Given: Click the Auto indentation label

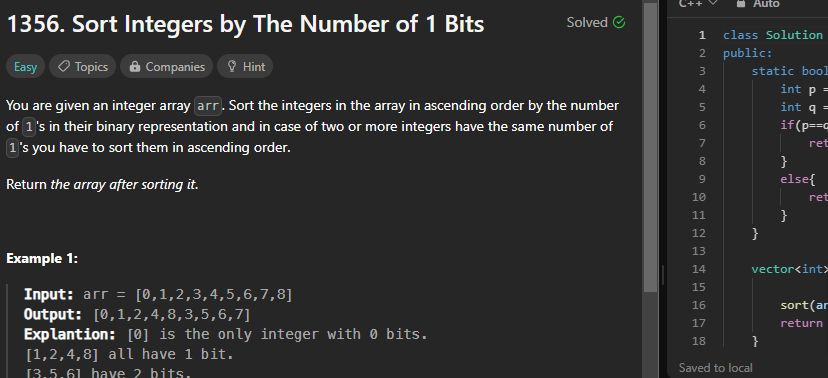Looking at the screenshot, I should tap(766, 4).
